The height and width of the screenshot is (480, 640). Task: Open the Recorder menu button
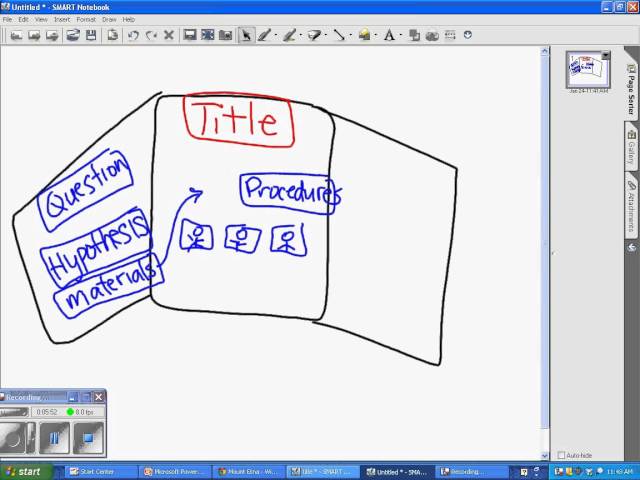(x=14, y=412)
